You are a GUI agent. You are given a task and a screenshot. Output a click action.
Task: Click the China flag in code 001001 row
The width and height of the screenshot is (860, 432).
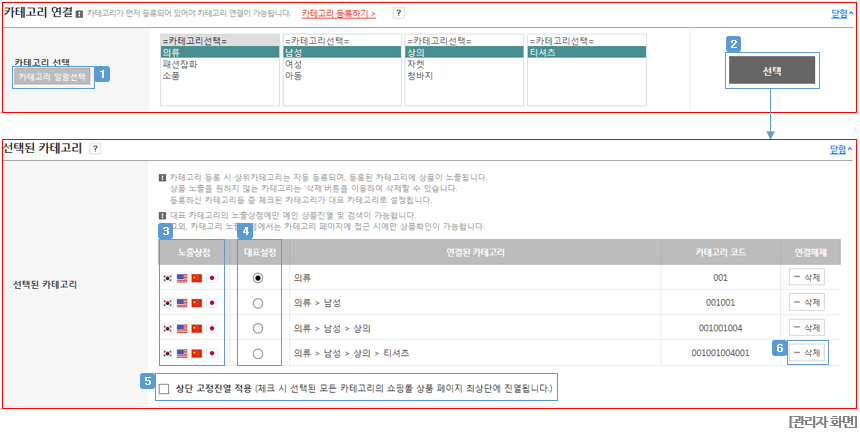click(x=197, y=303)
